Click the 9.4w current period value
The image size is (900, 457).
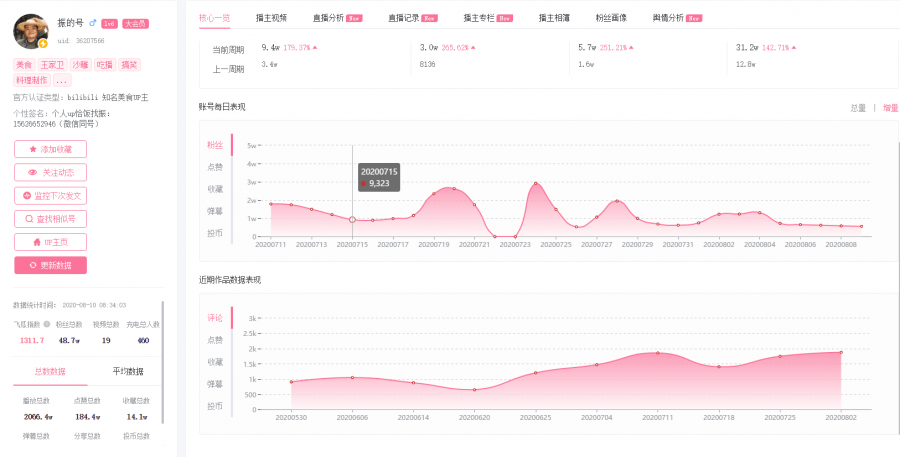(x=270, y=47)
